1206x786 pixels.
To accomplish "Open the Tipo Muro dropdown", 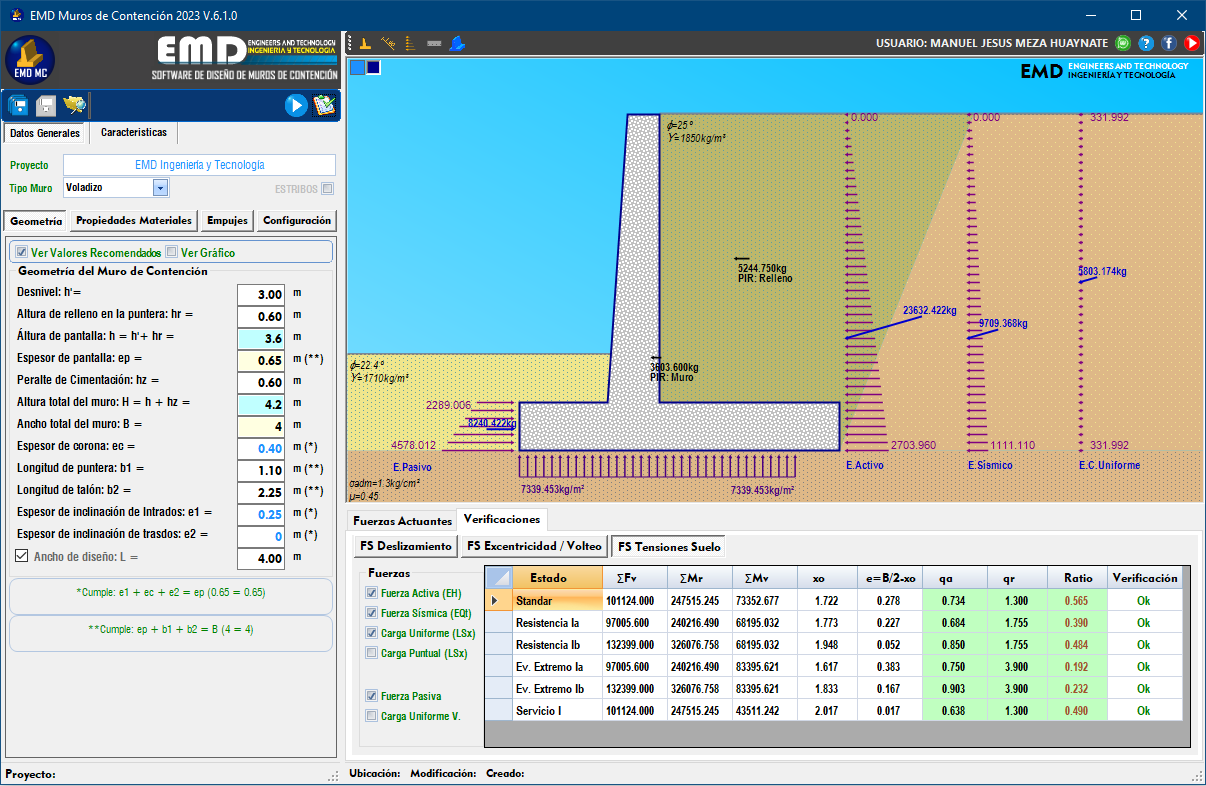I will (160, 187).
